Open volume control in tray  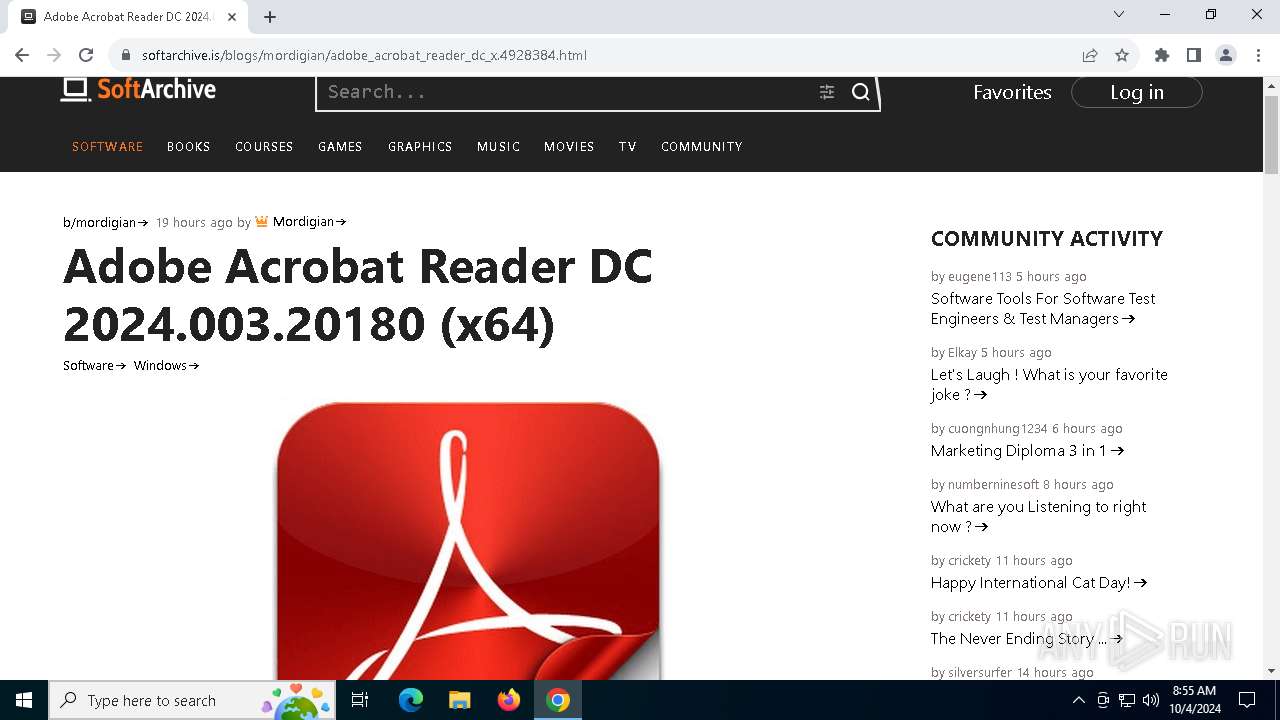click(x=1151, y=700)
